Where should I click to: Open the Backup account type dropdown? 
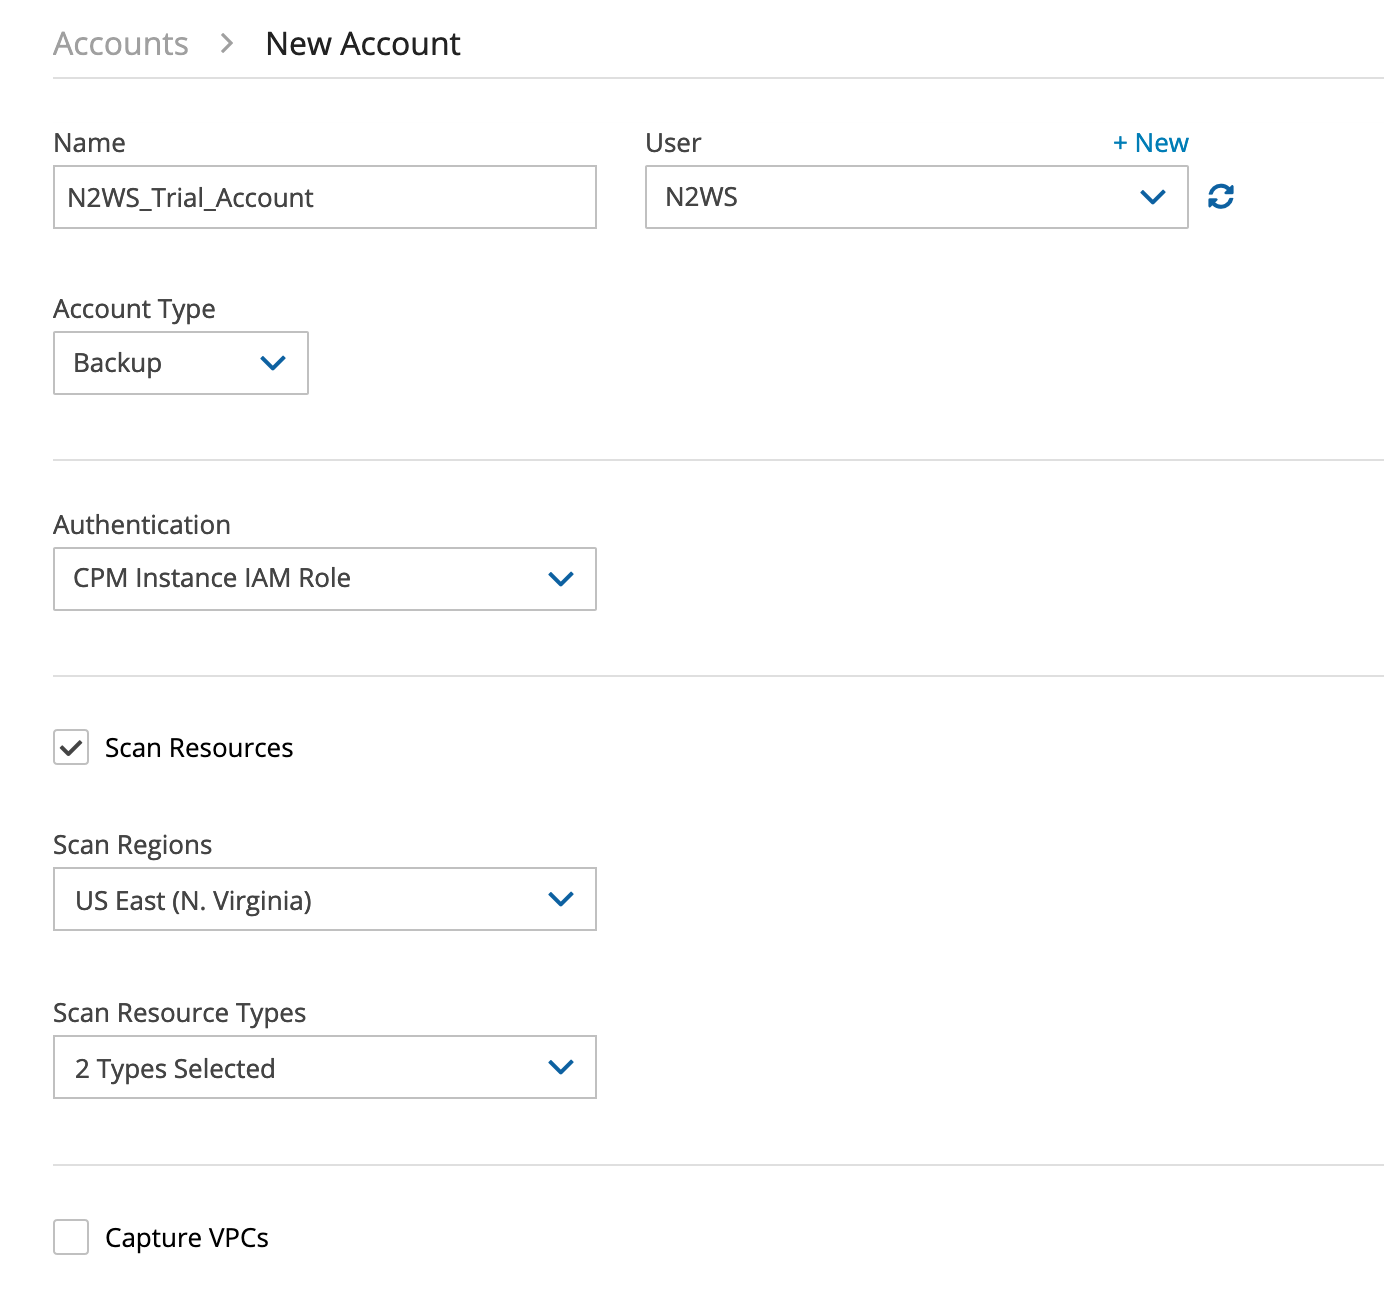160,363
